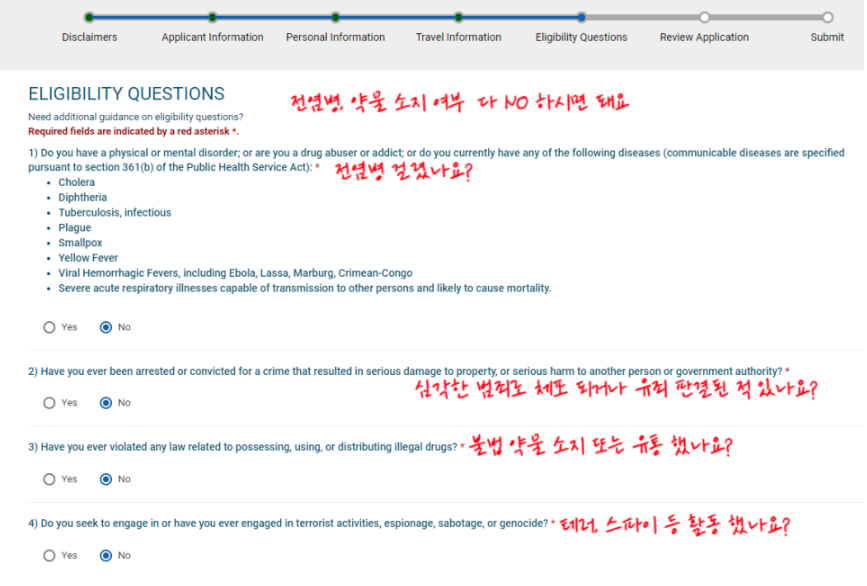
Task: Click the Travel Information step circle
Action: (x=458, y=17)
